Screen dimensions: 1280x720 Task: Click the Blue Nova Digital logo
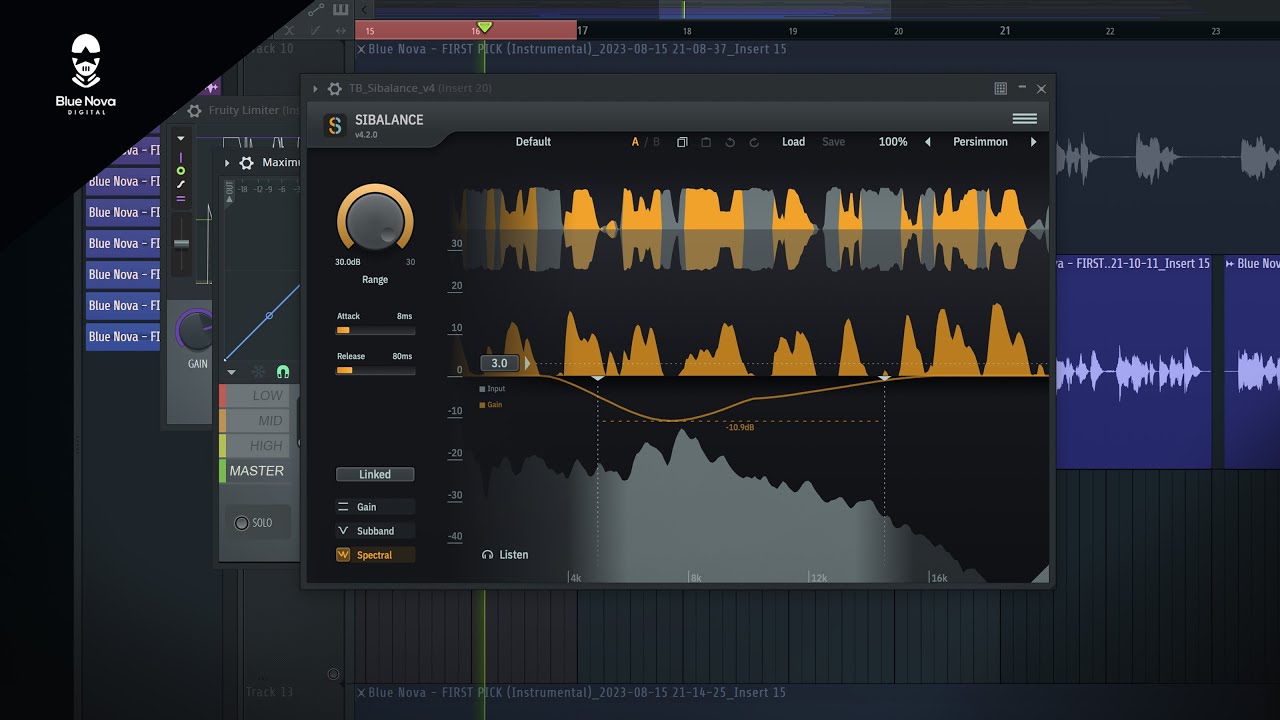(x=86, y=75)
